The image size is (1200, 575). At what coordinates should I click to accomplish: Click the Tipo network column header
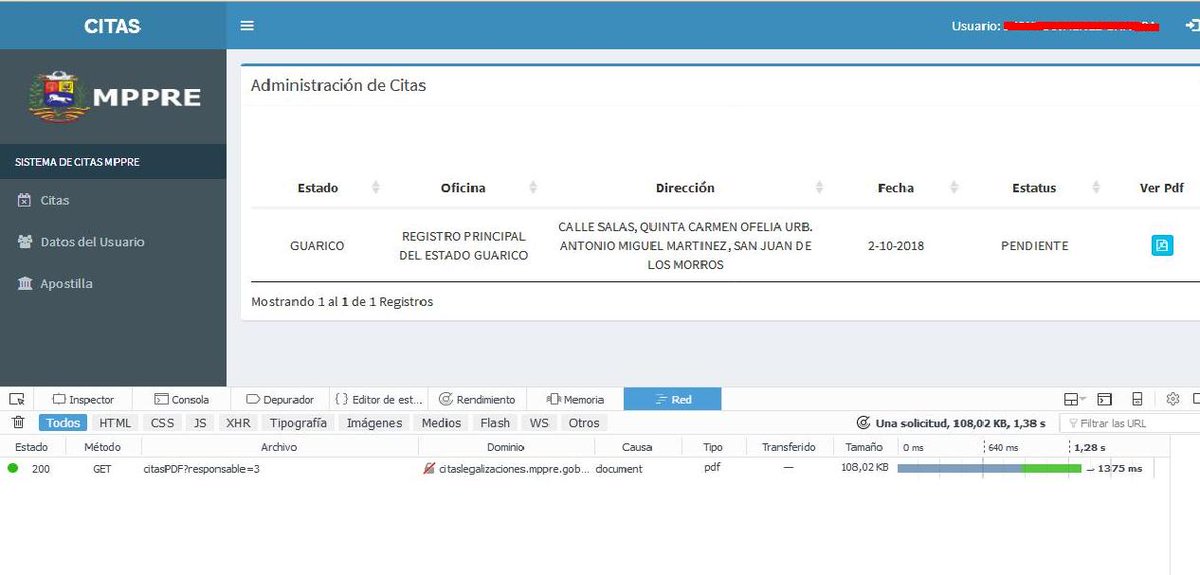712,447
